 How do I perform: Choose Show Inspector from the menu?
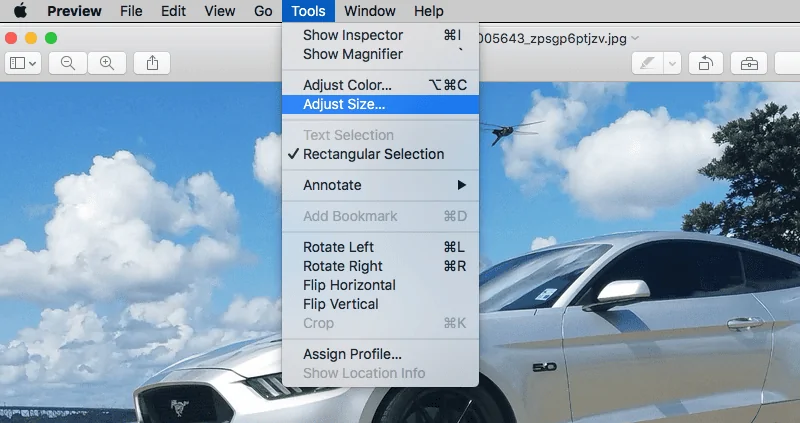[381, 35]
